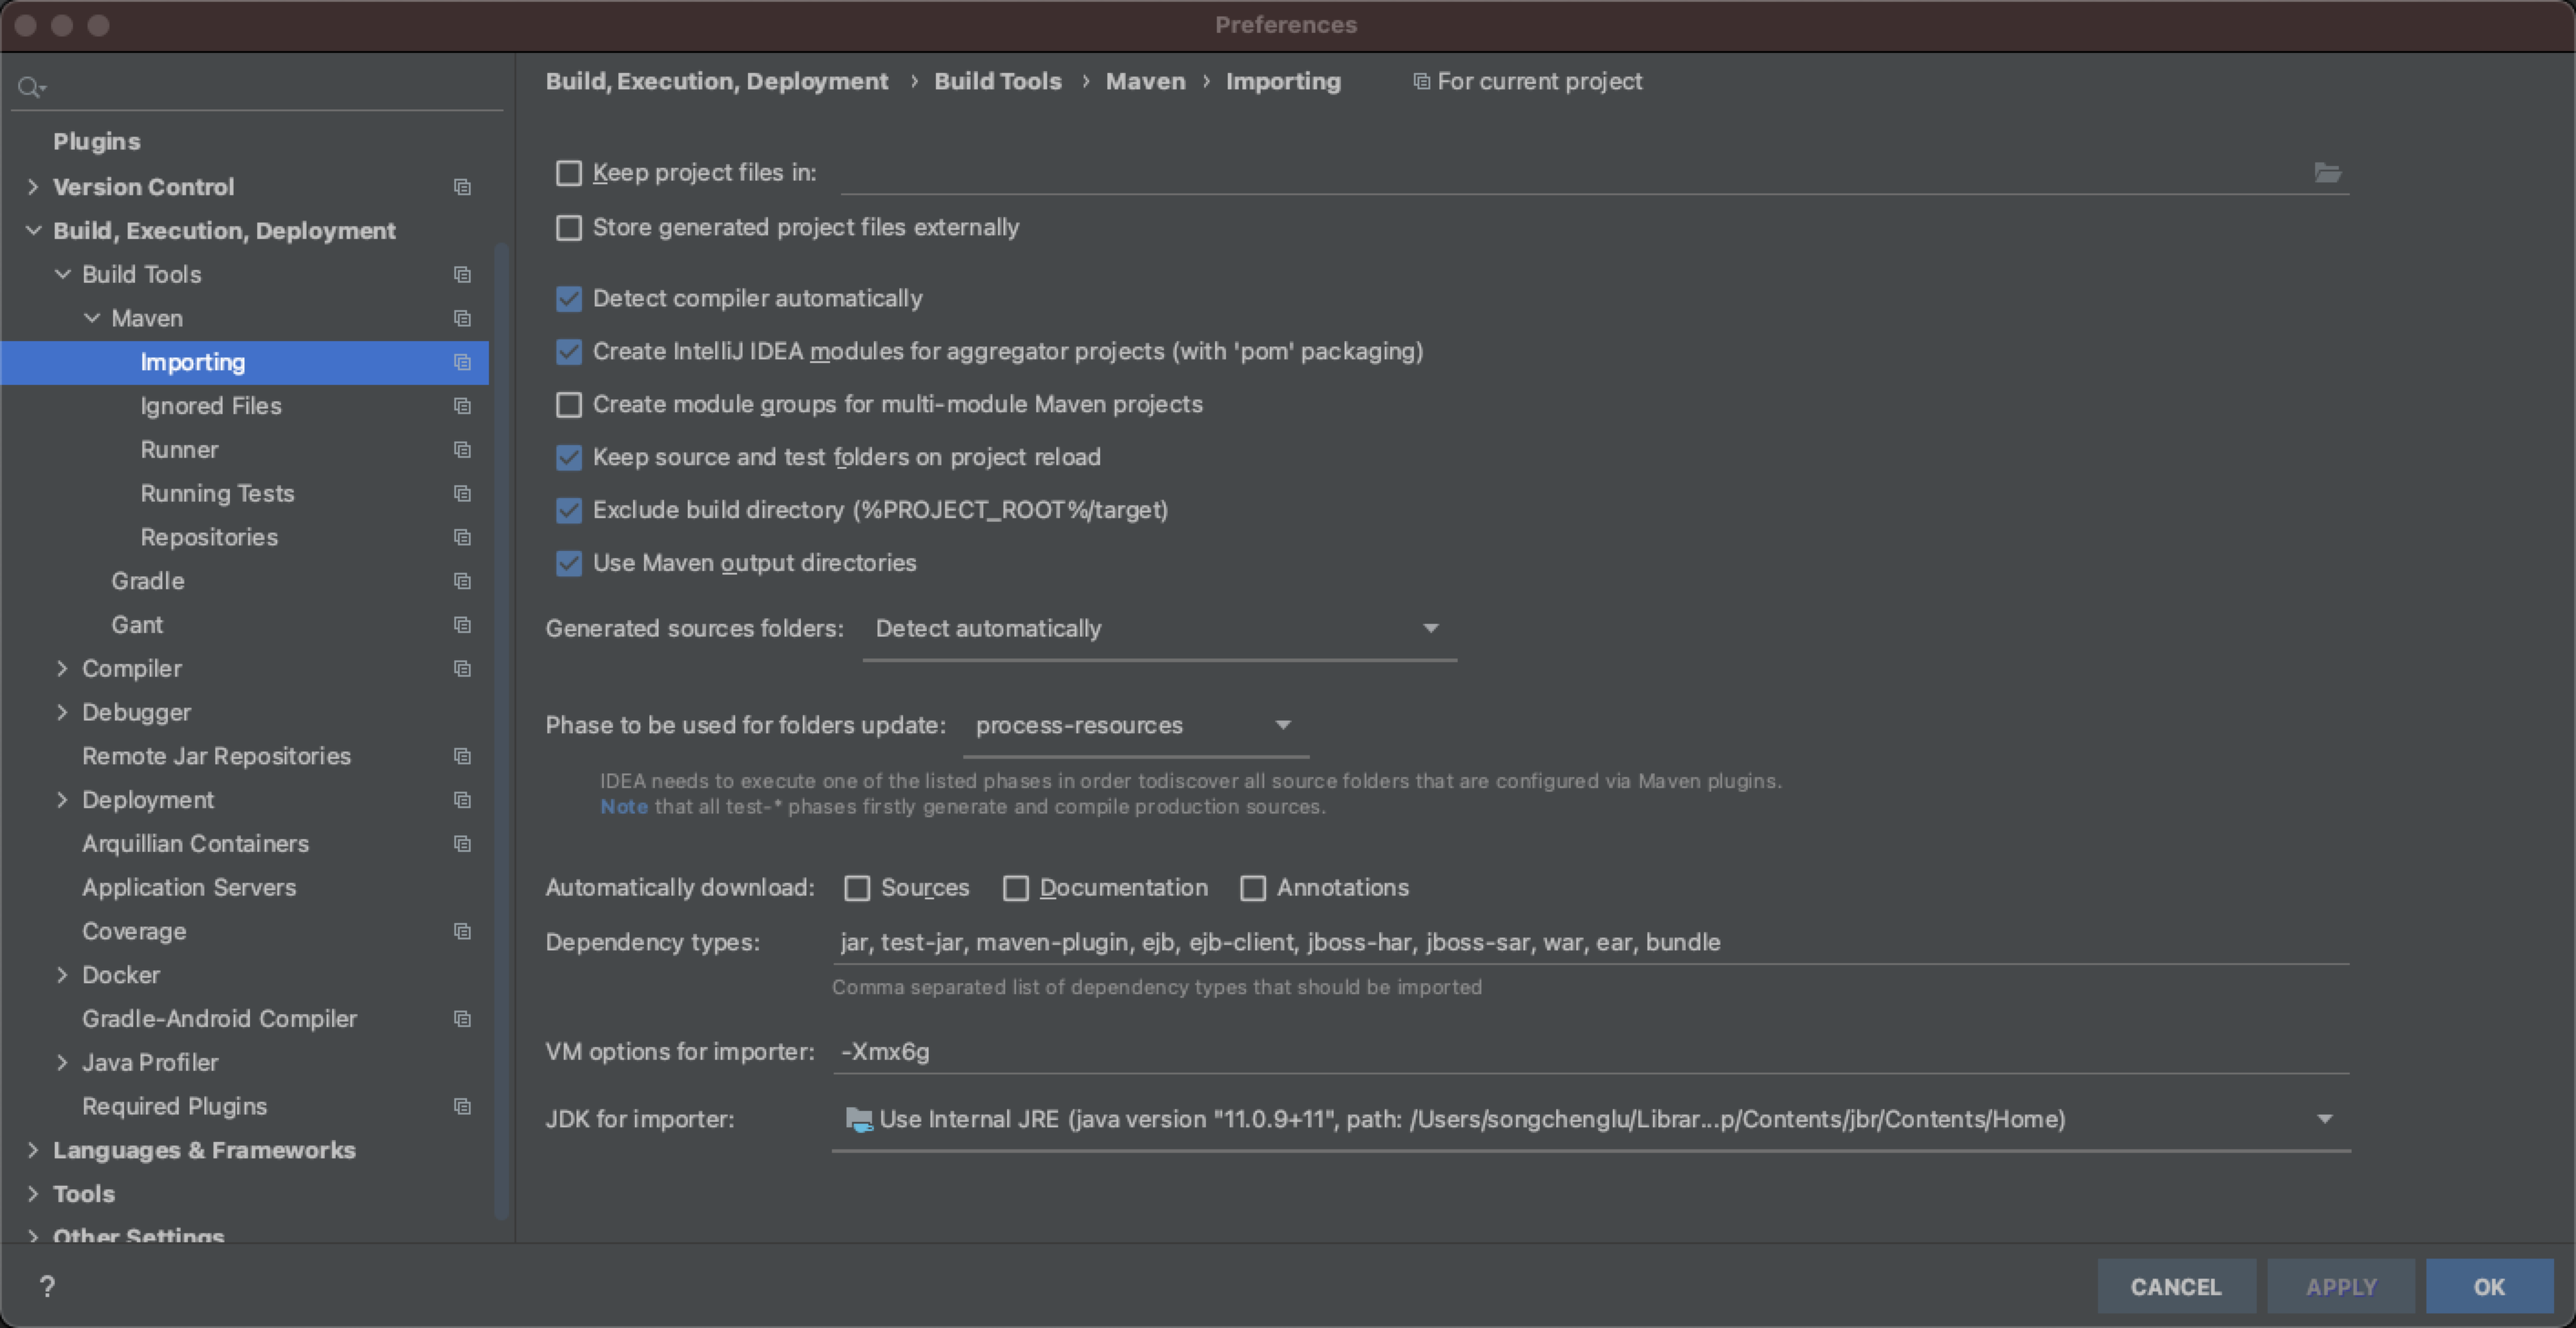Click project-level icon beside Required Plugins
The height and width of the screenshot is (1328, 2576).
[462, 1106]
